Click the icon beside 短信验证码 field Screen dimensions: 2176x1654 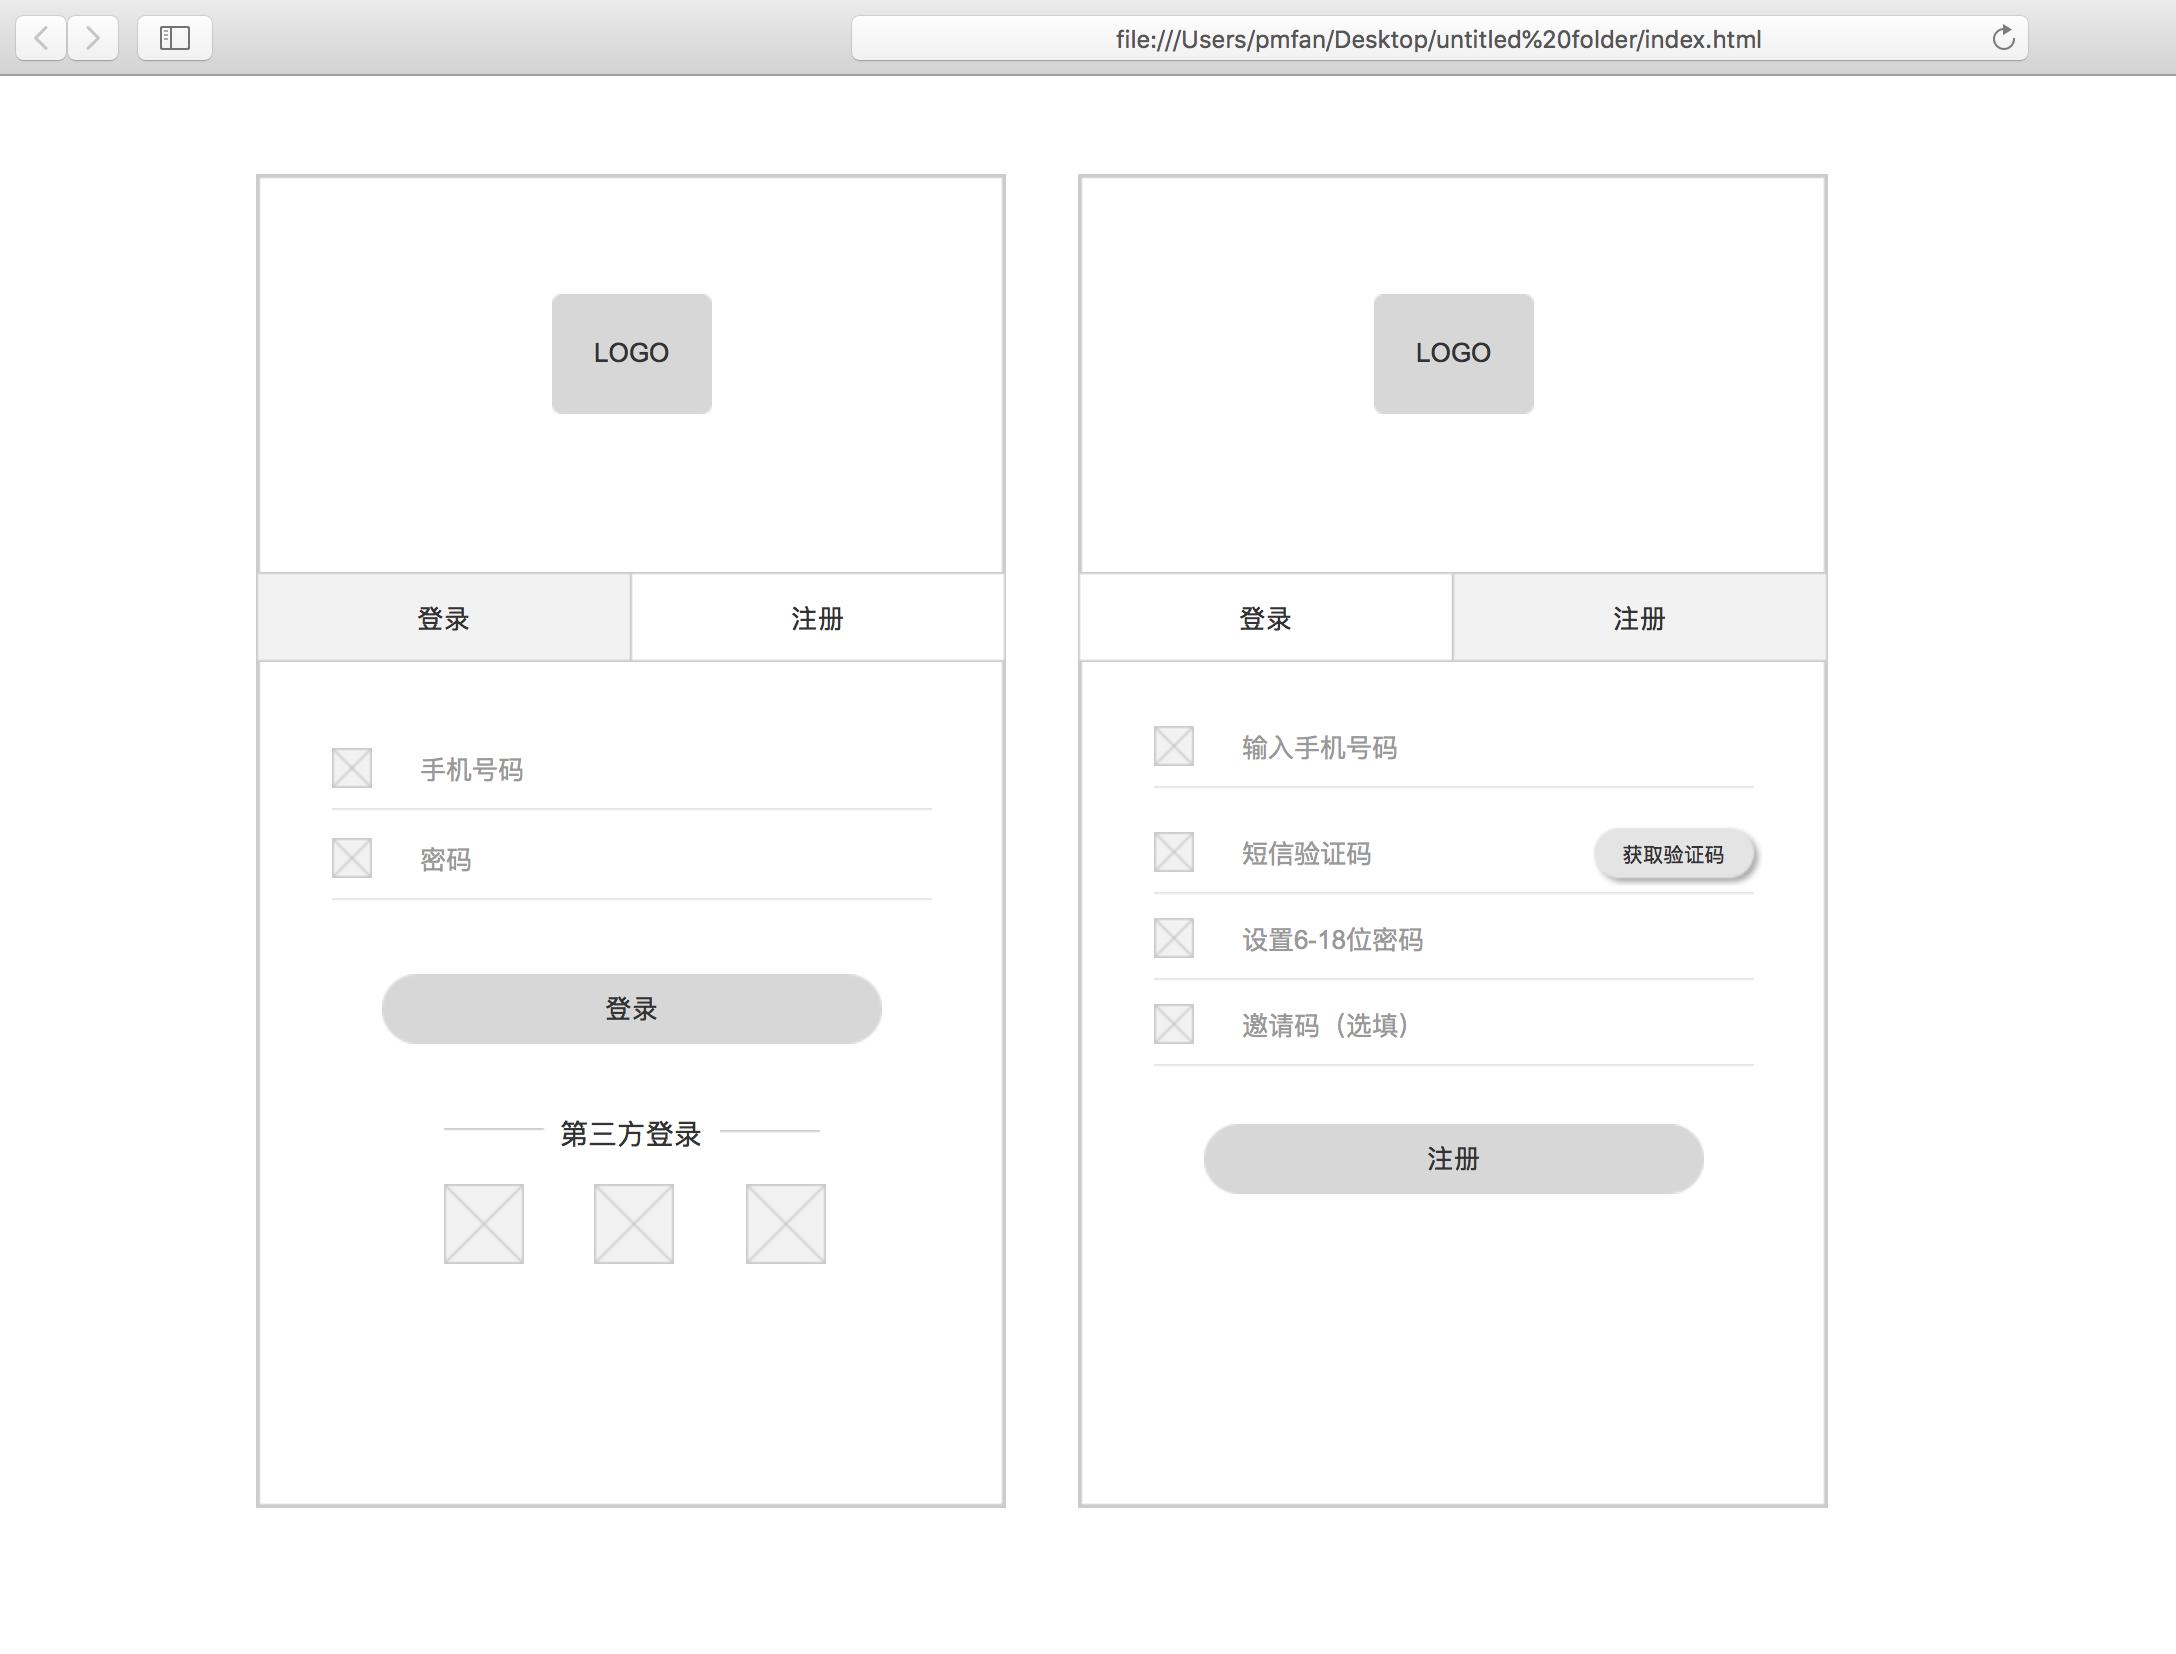point(1174,852)
